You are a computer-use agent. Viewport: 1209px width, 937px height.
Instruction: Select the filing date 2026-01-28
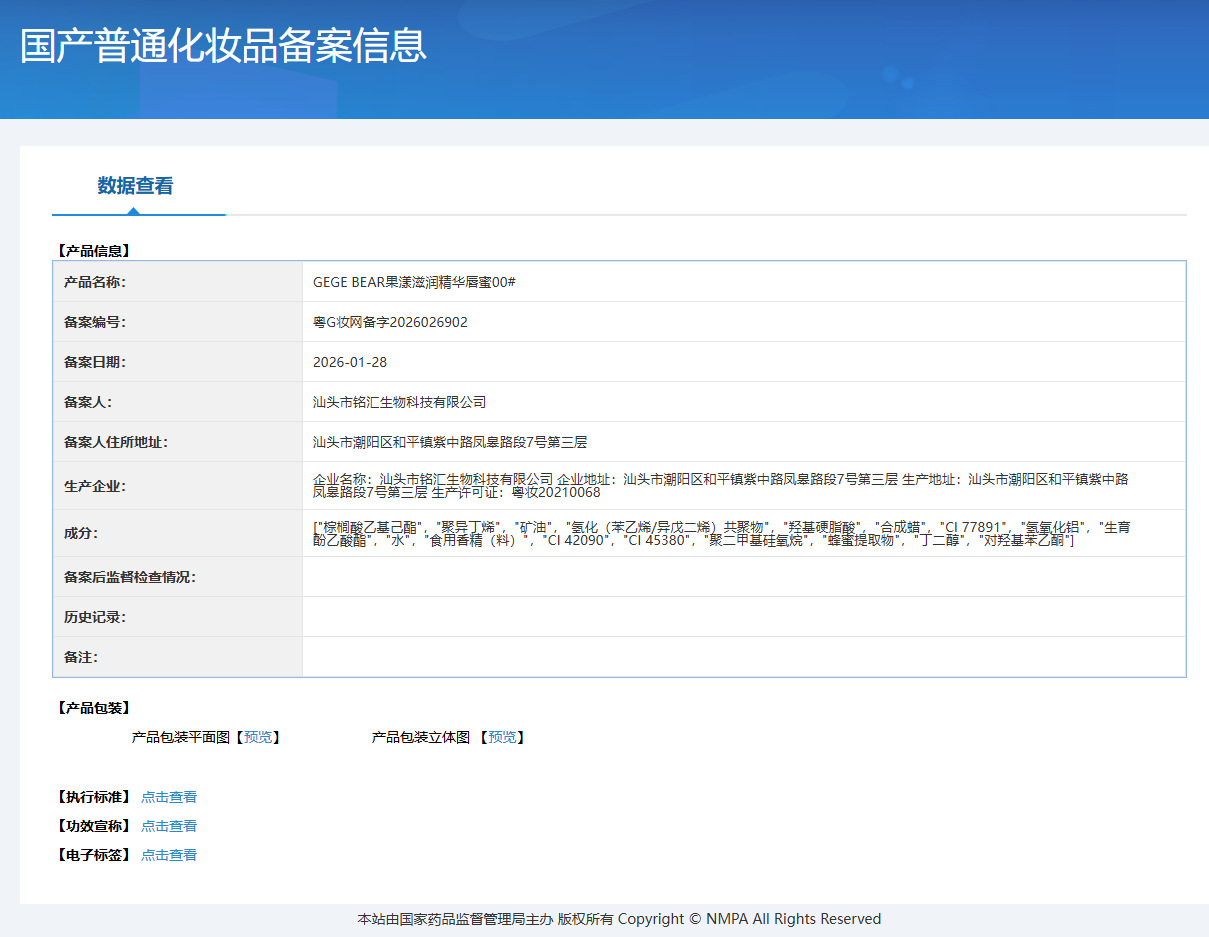[350, 362]
